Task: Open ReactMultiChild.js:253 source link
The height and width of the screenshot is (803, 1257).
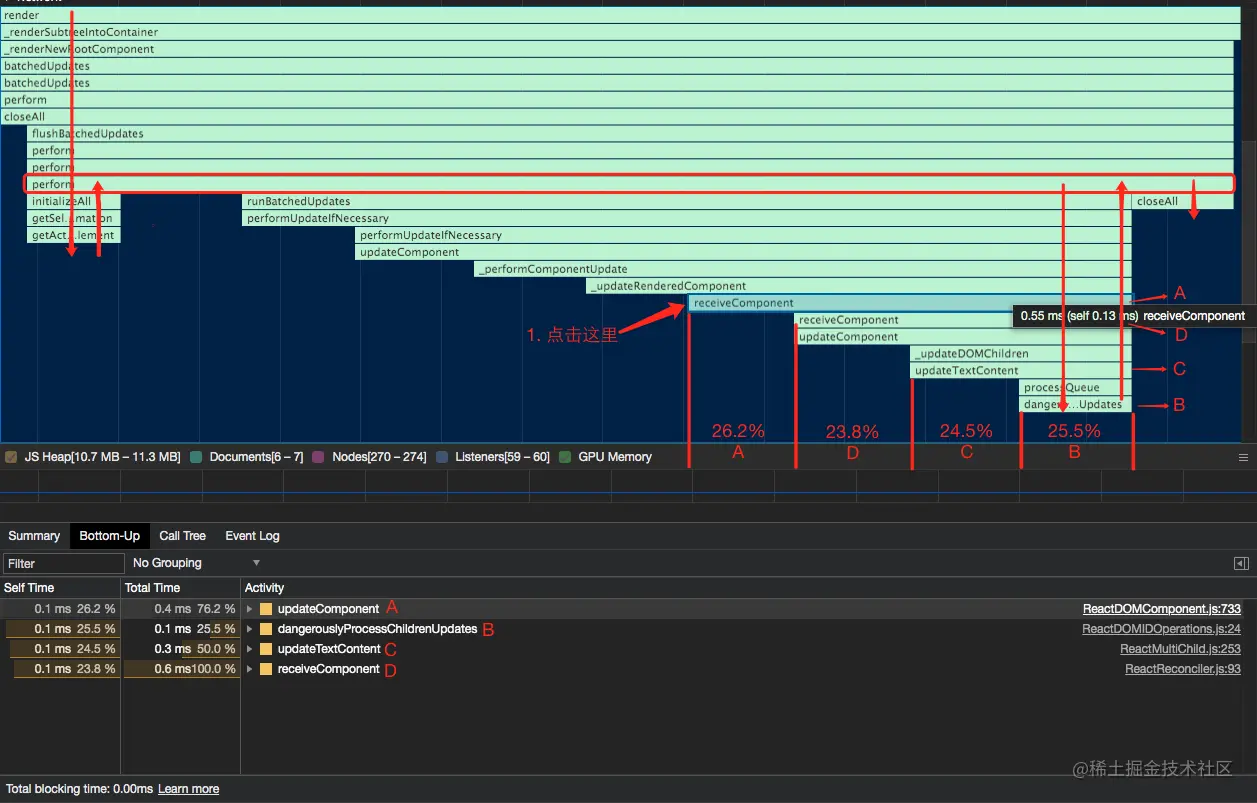Action: tap(1180, 649)
